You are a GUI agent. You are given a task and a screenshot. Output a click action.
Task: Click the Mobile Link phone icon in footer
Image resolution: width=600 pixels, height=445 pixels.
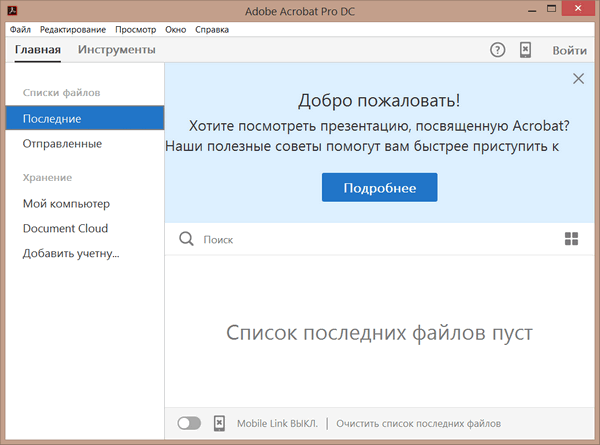click(219, 423)
